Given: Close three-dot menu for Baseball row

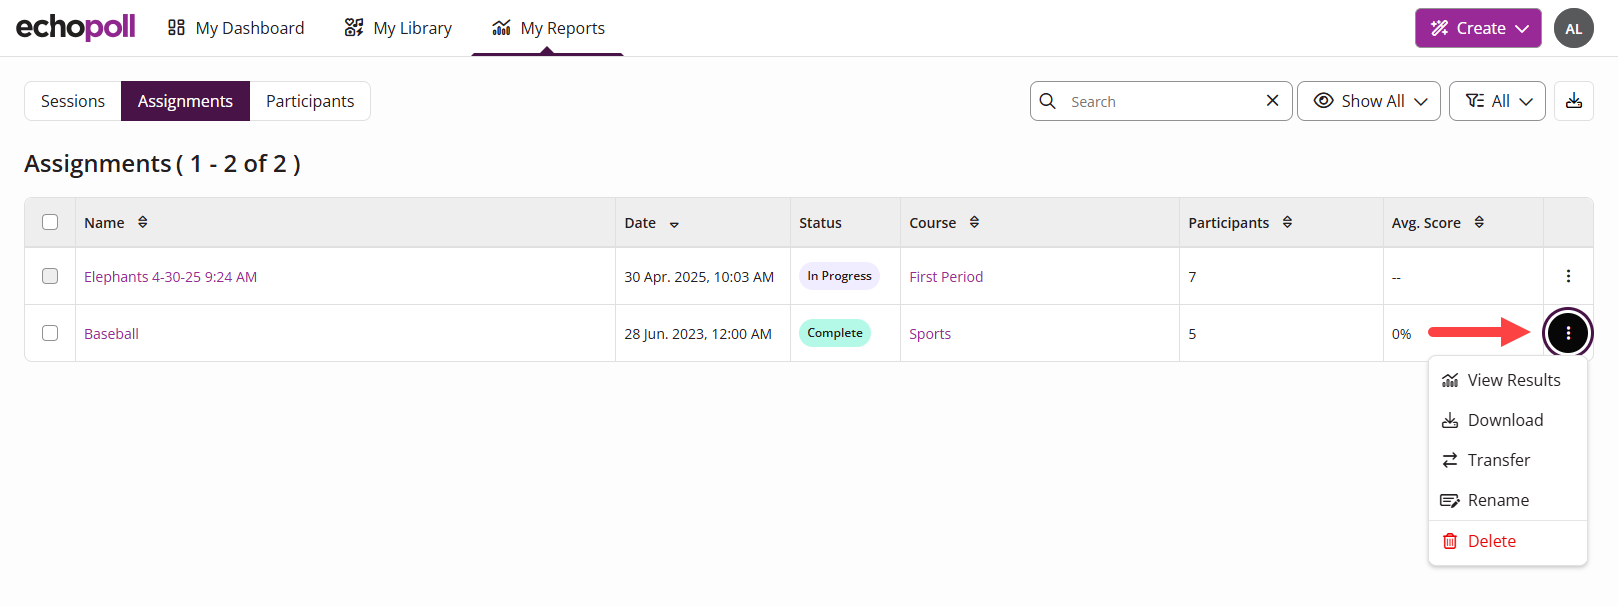Looking at the screenshot, I should 1568,333.
